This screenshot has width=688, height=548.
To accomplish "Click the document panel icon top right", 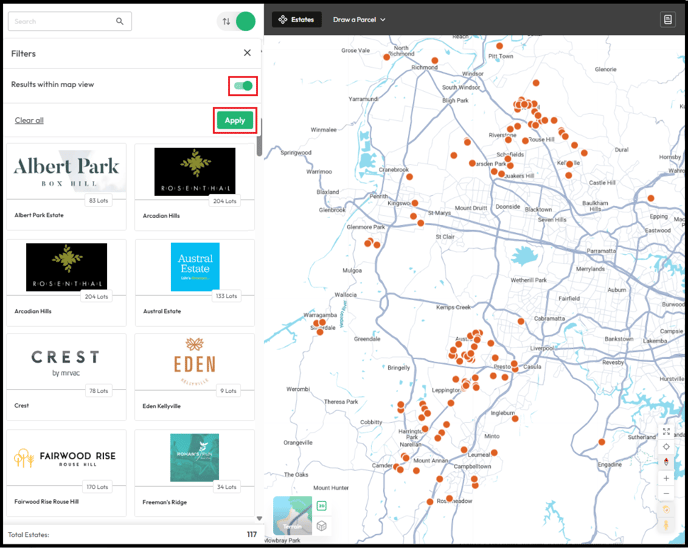I will click(667, 20).
